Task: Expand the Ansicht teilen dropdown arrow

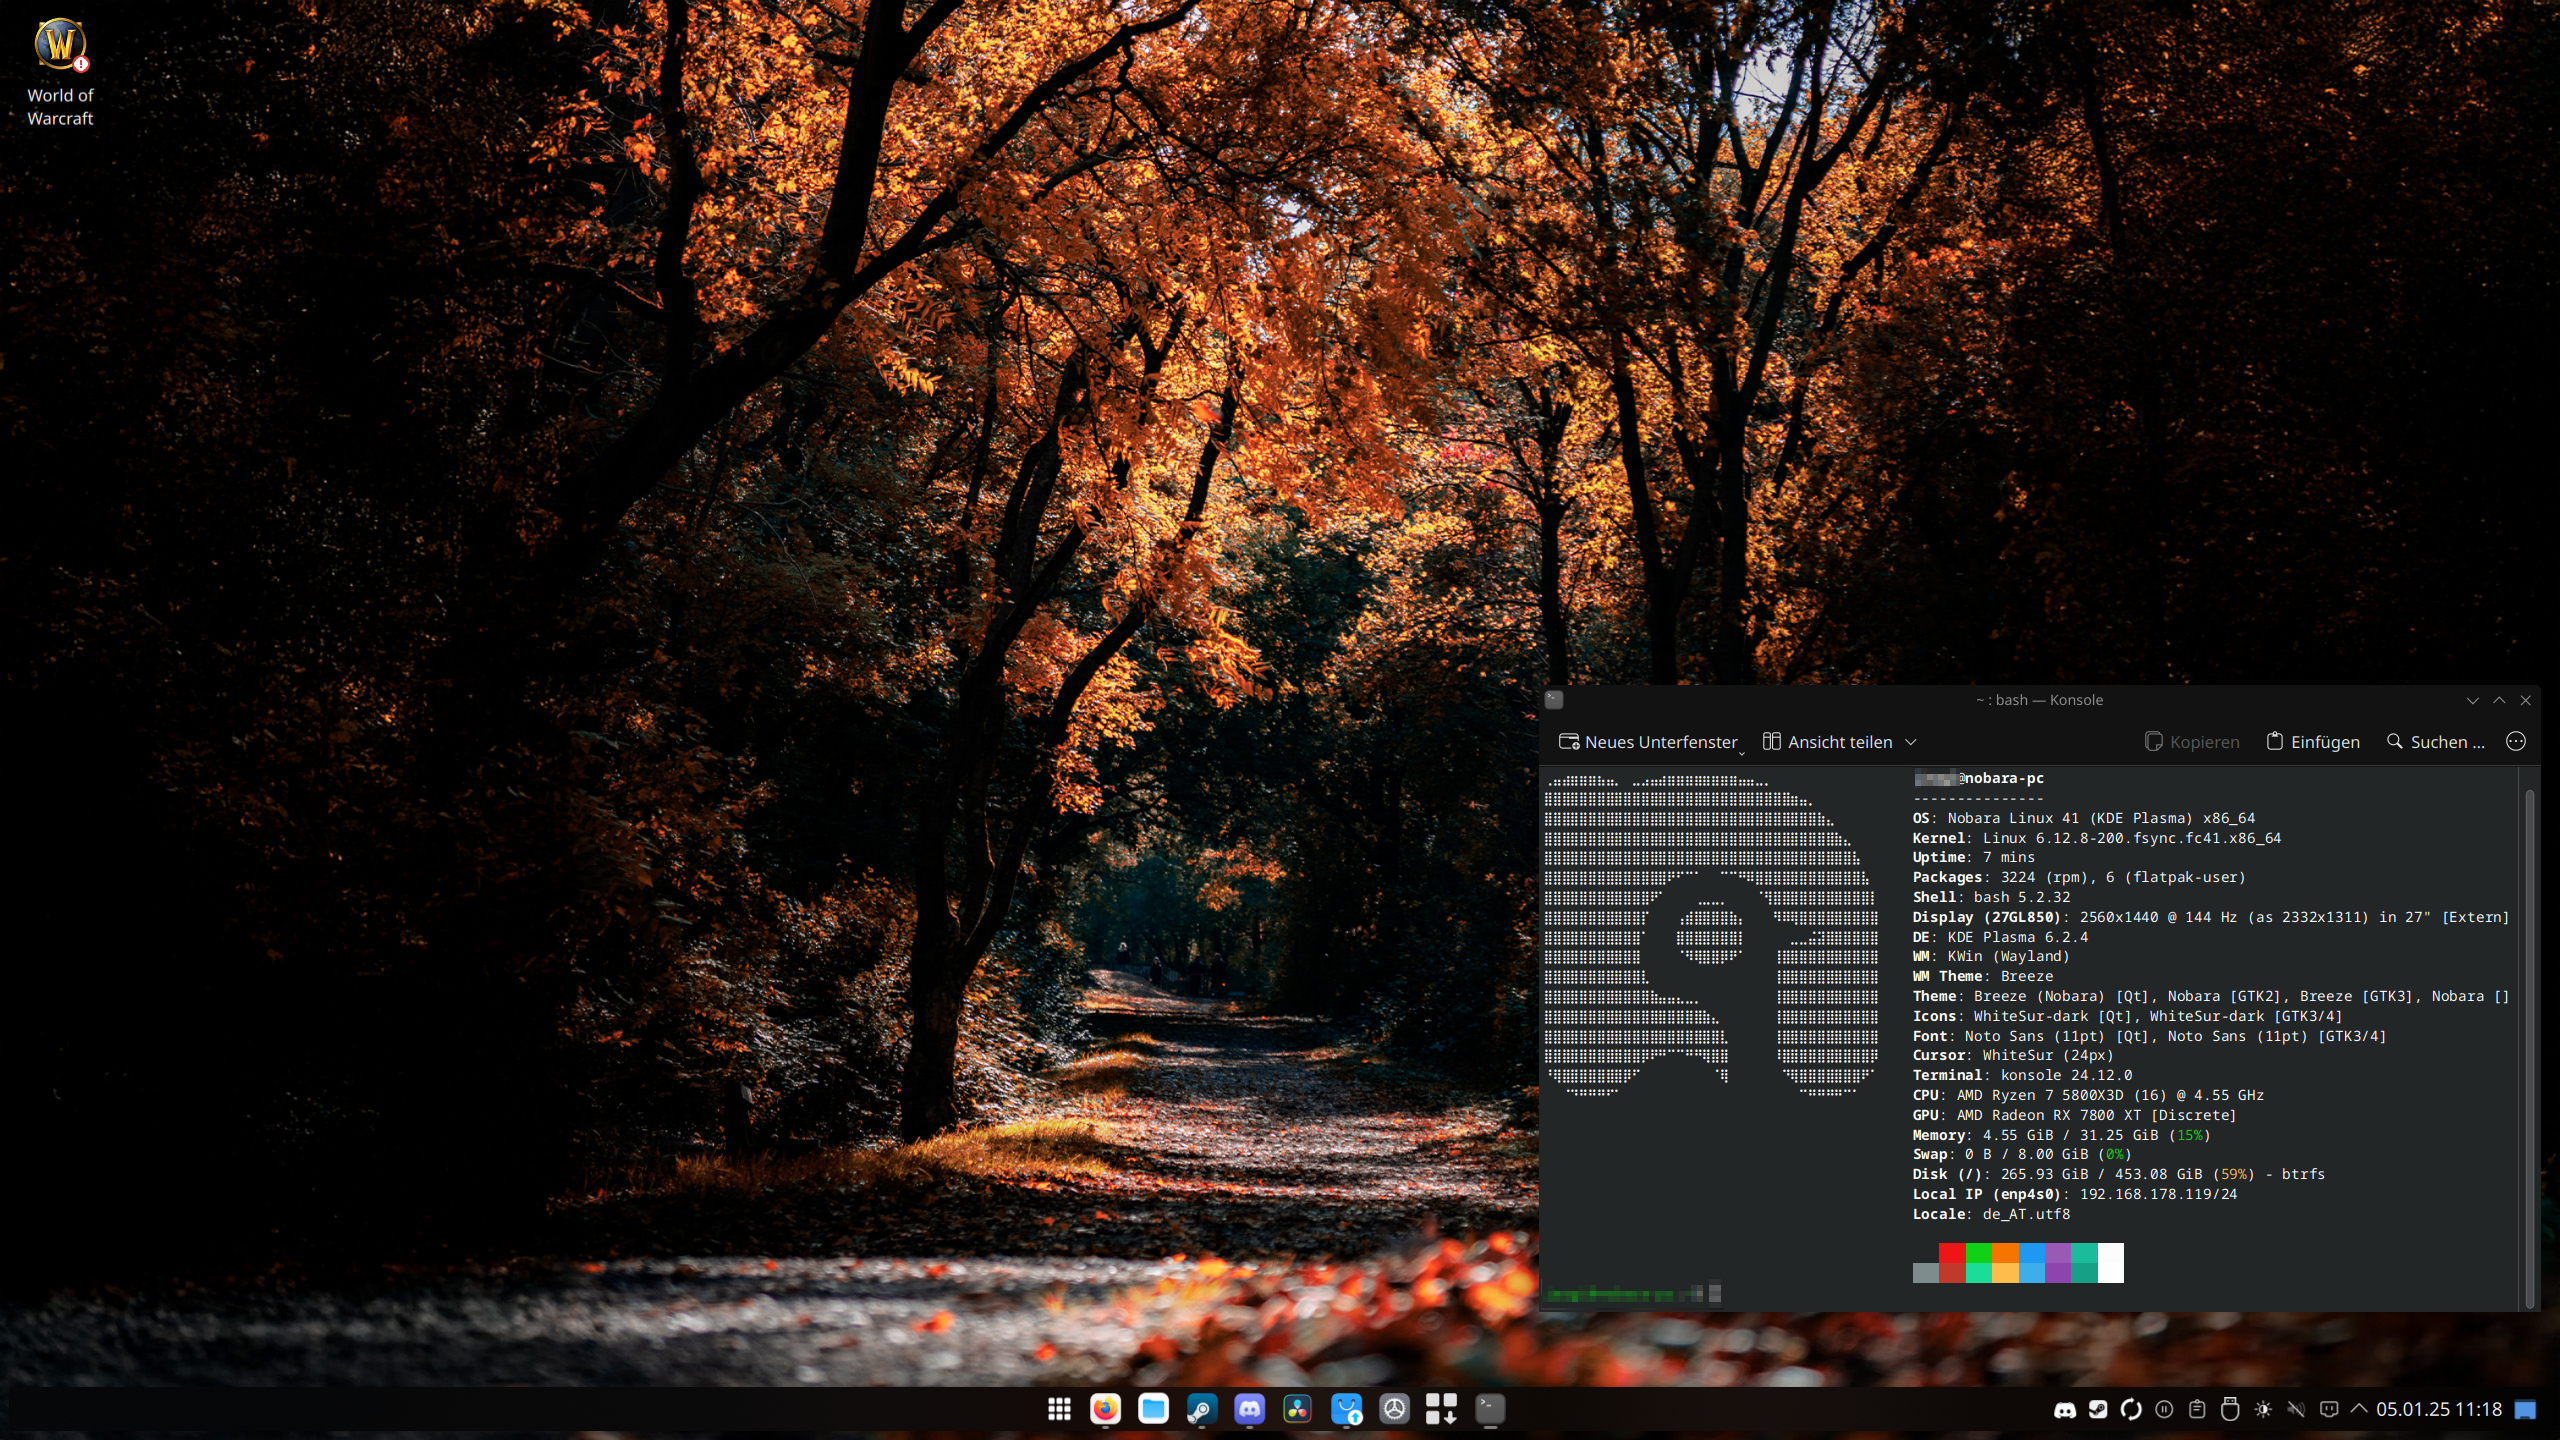Action: [x=1911, y=742]
